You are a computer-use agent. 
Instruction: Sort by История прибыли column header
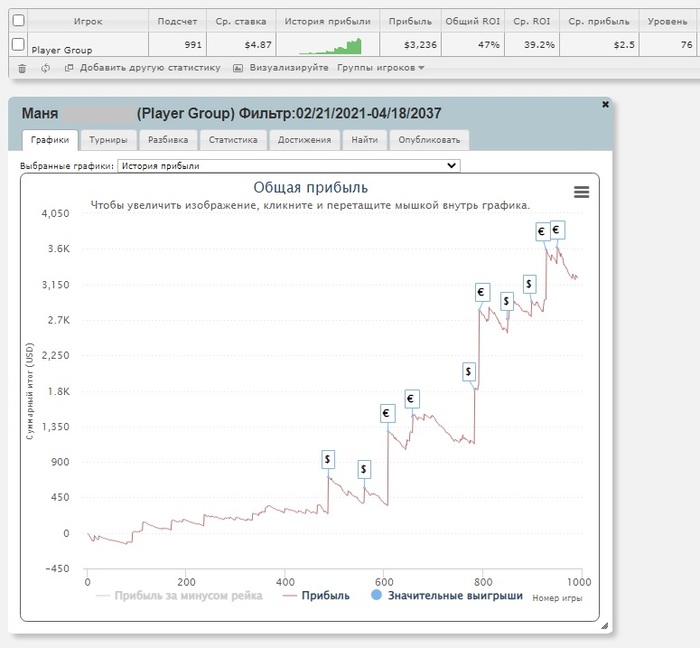[328, 21]
